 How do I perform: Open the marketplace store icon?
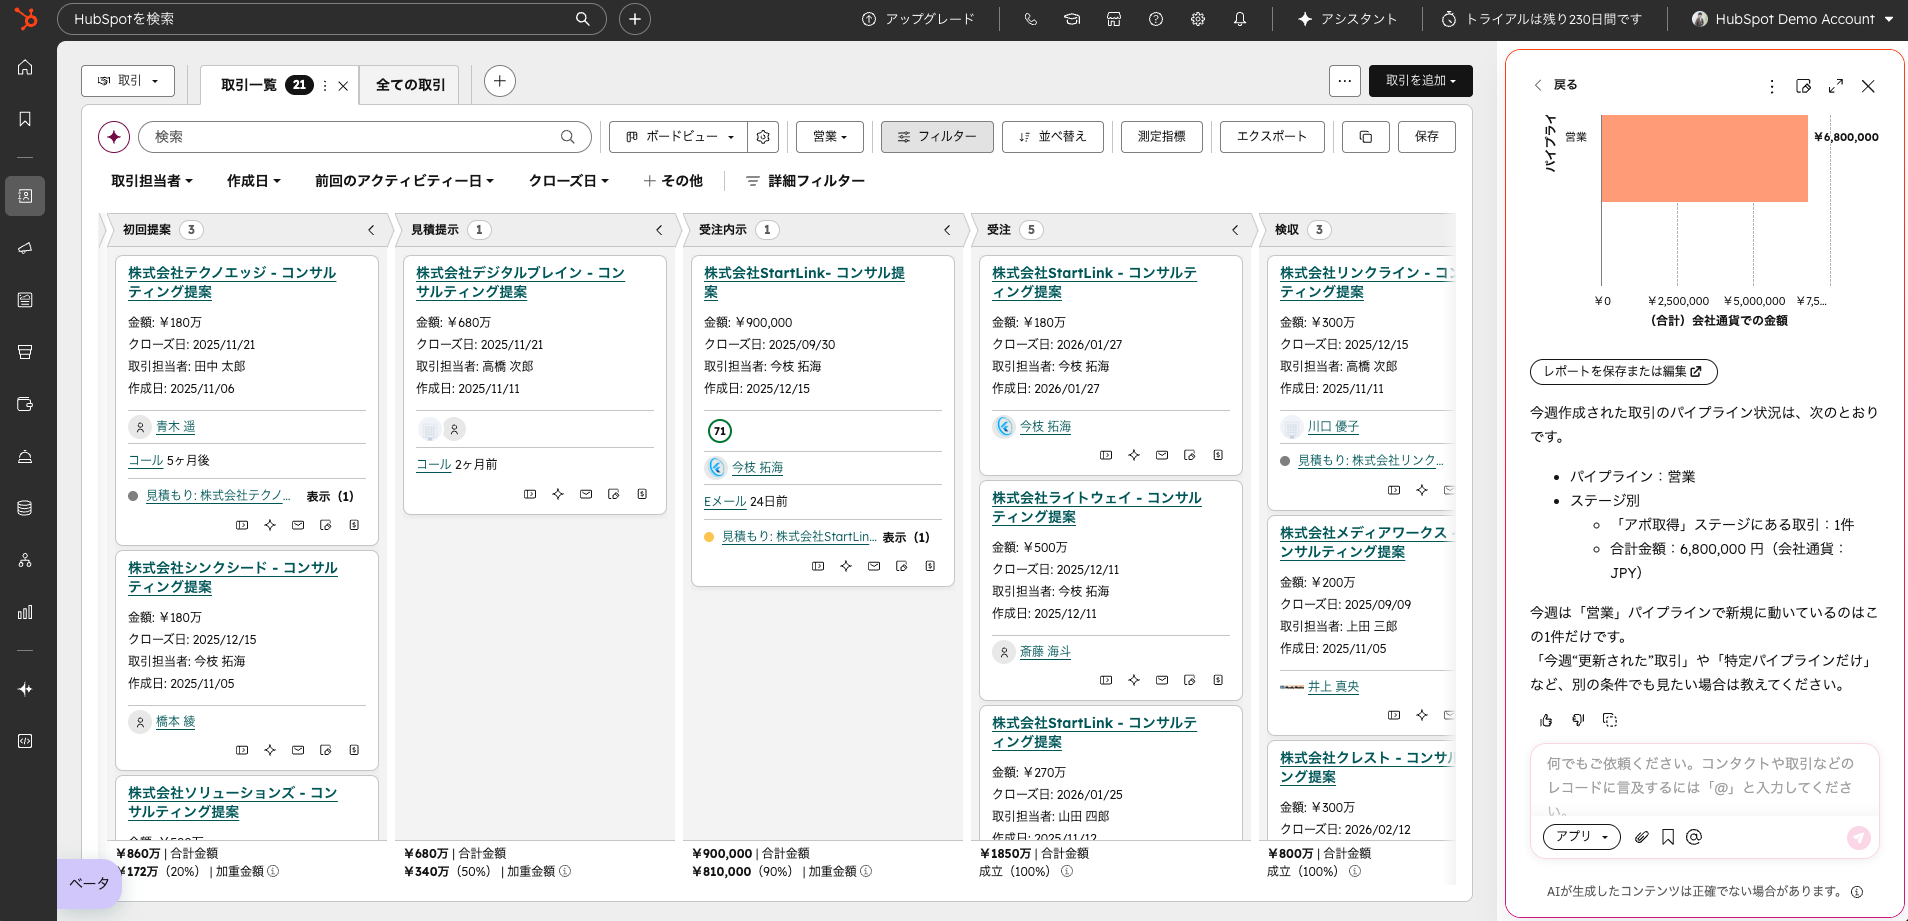1114,19
